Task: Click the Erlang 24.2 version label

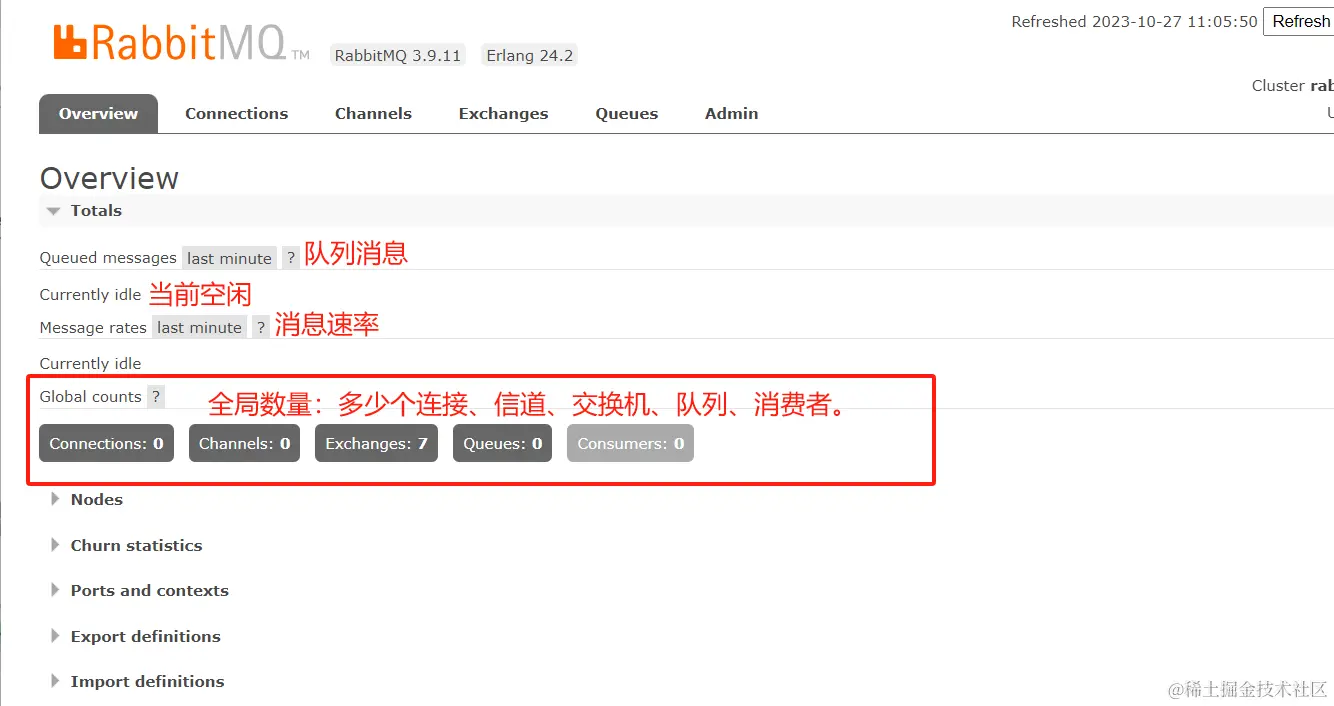Action: [530, 55]
